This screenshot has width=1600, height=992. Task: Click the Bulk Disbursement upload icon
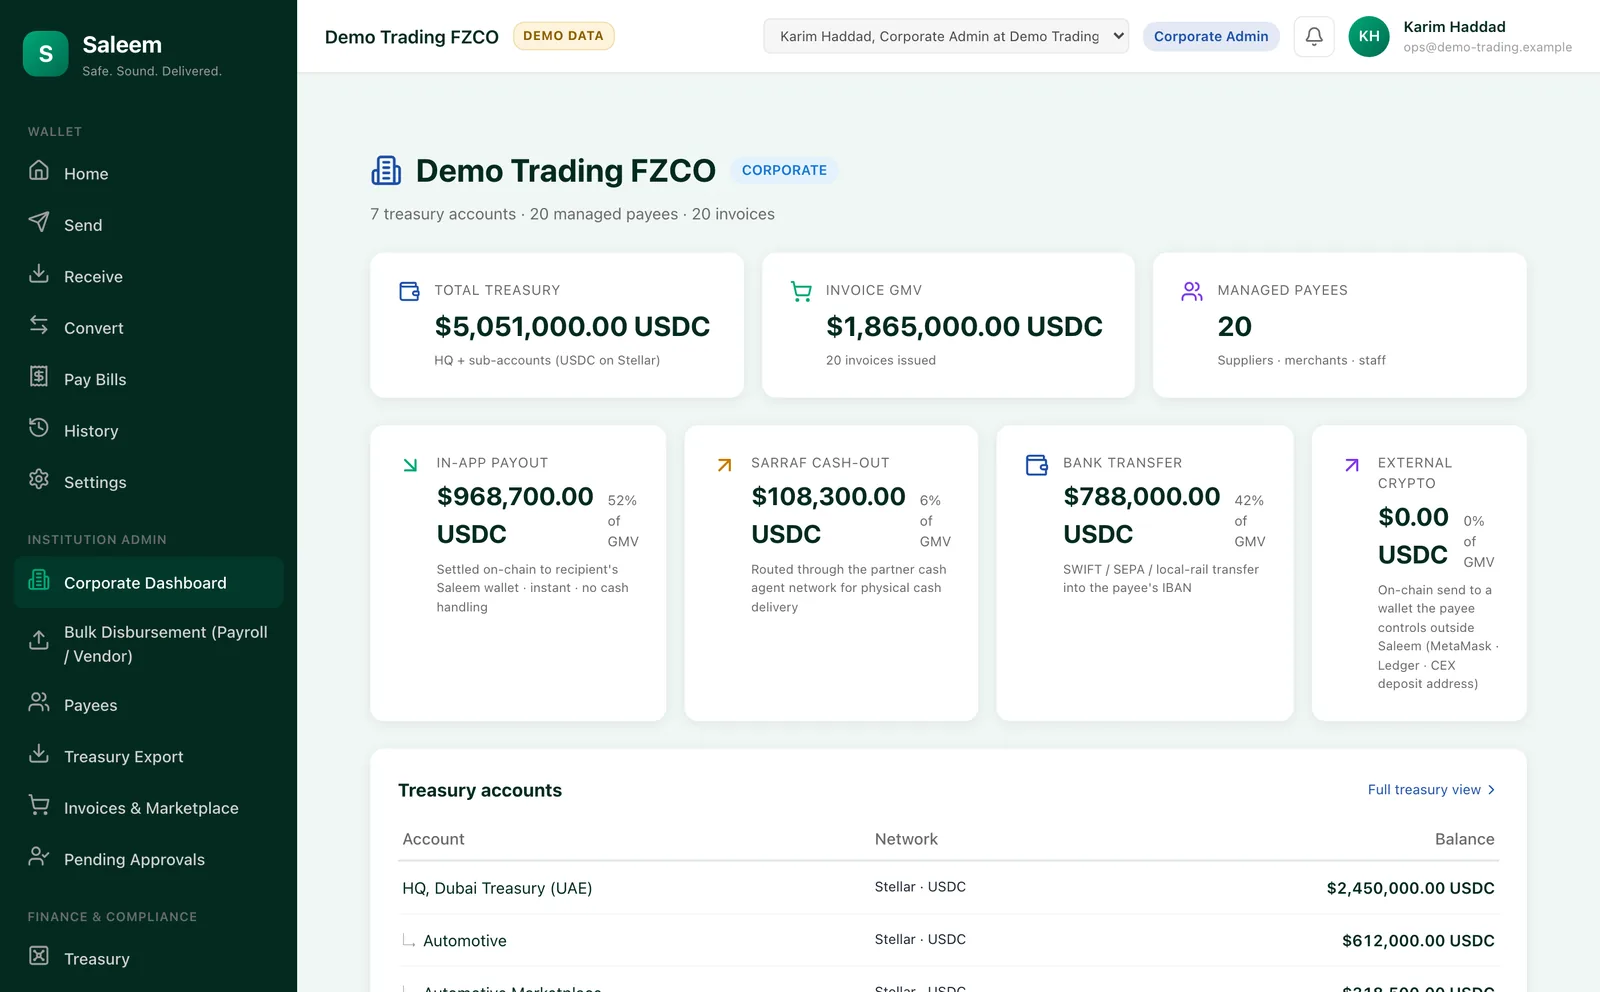39,640
